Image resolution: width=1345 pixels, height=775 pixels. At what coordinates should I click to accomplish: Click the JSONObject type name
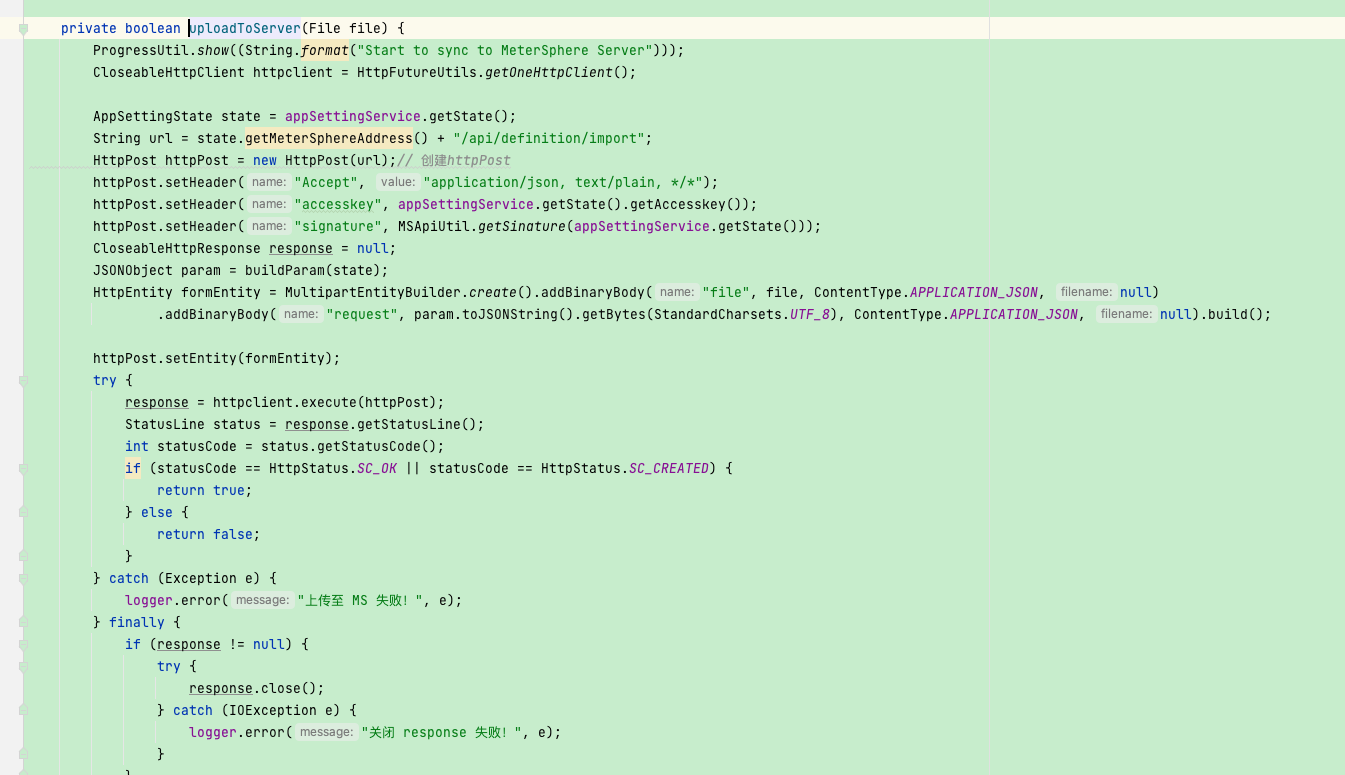(133, 270)
